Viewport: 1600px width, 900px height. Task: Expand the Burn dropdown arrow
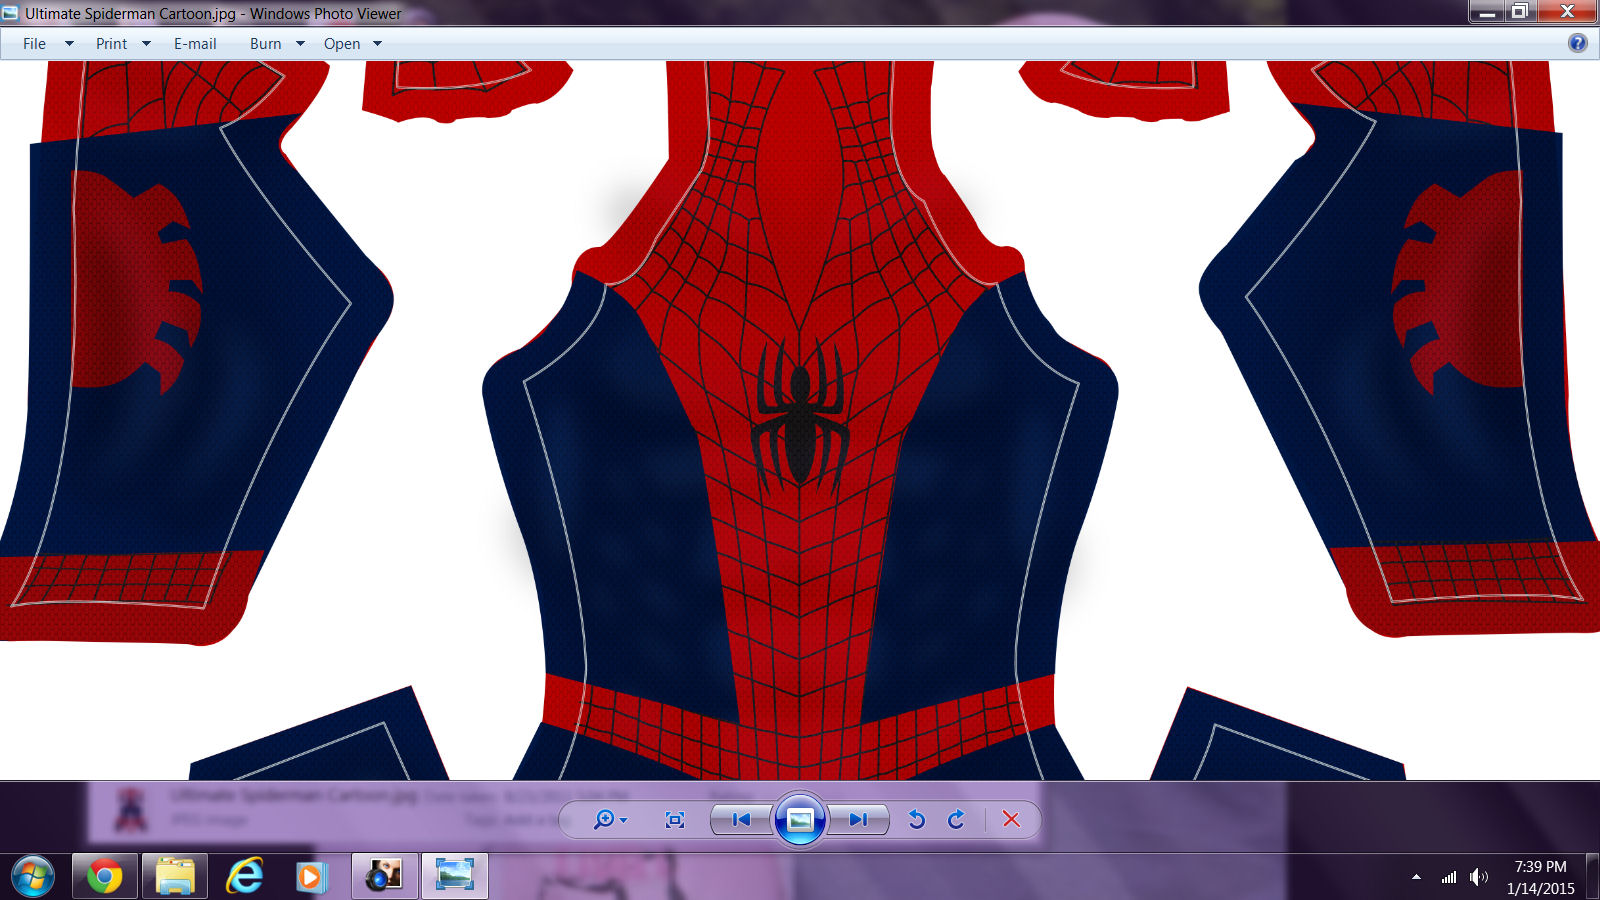[300, 44]
